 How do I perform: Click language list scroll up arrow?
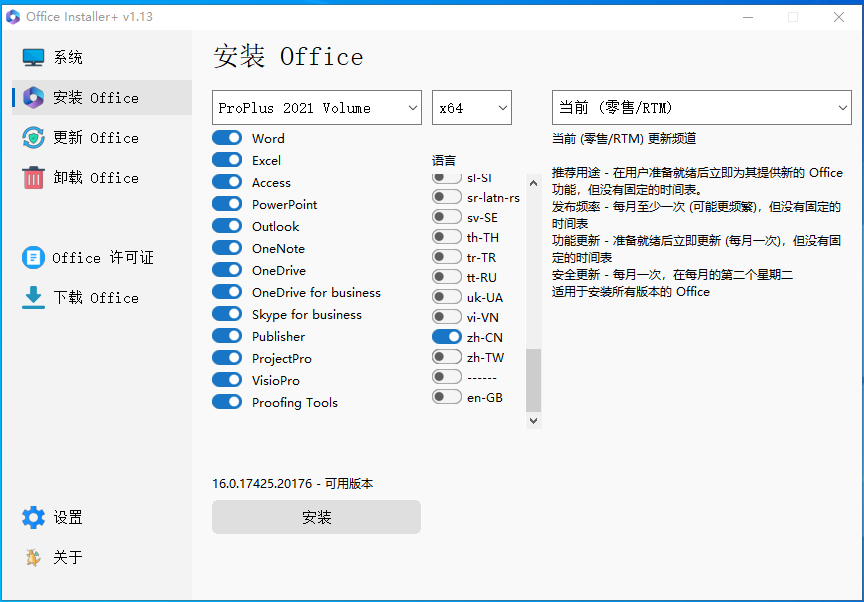click(x=533, y=183)
